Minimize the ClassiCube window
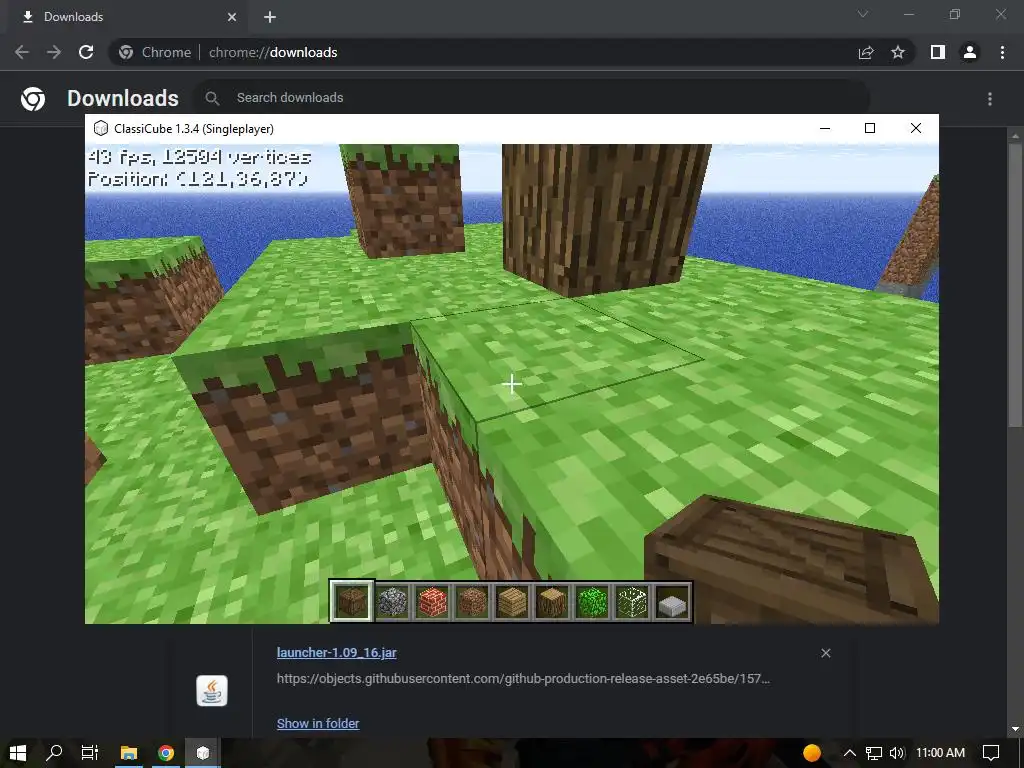1024x768 pixels. (x=825, y=128)
